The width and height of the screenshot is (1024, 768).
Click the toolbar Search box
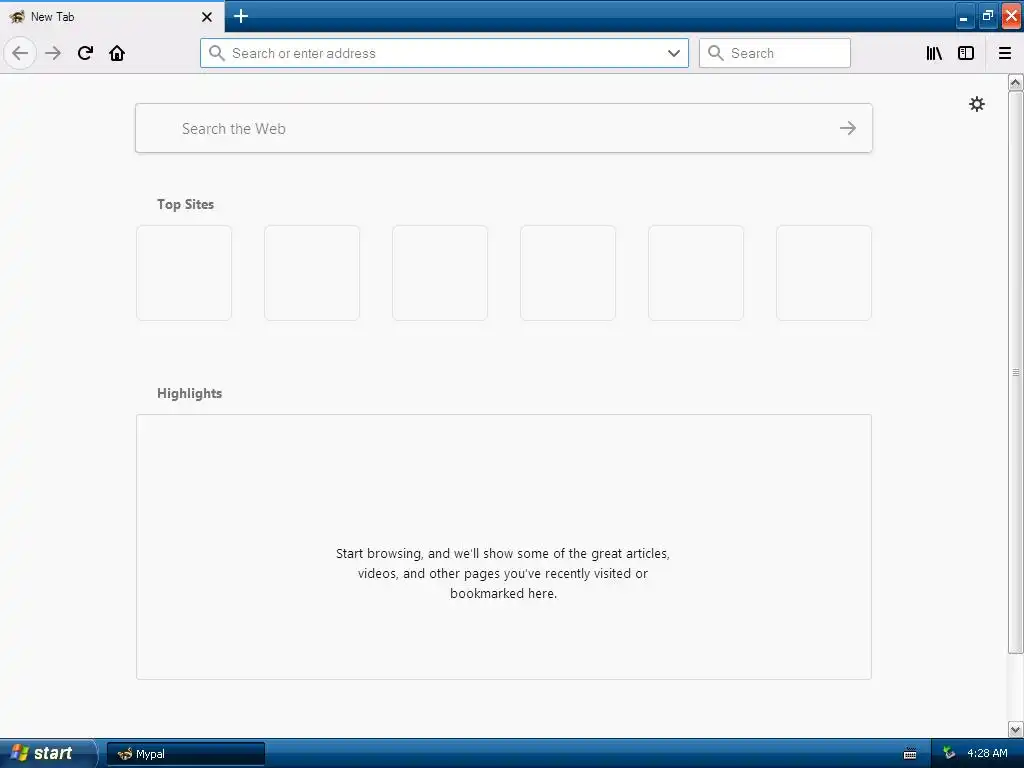pos(775,53)
